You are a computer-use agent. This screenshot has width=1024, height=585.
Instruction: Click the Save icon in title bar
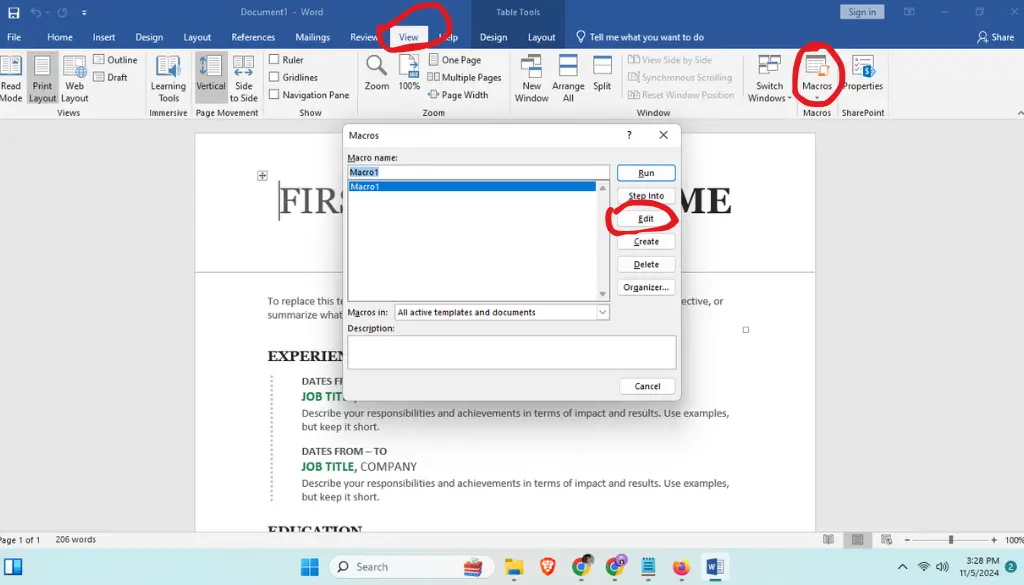click(13, 12)
